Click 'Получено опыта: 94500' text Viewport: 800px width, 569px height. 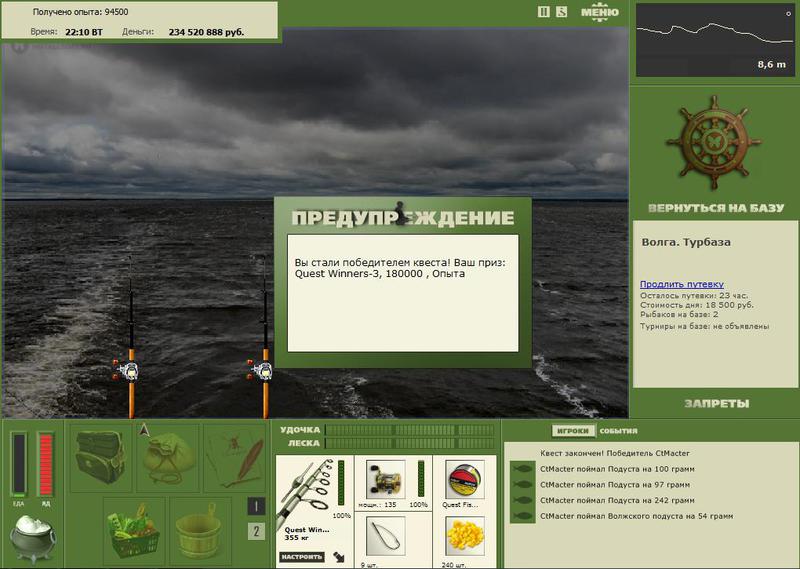(x=81, y=12)
